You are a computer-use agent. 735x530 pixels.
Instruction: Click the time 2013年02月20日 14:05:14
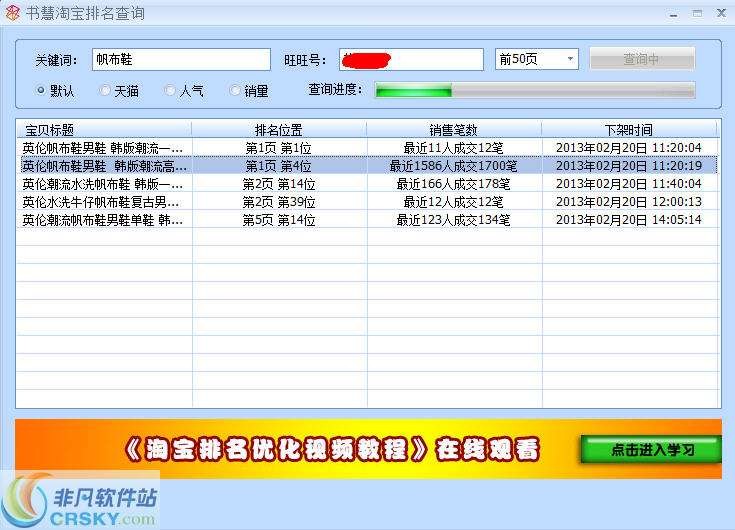[x=629, y=220]
